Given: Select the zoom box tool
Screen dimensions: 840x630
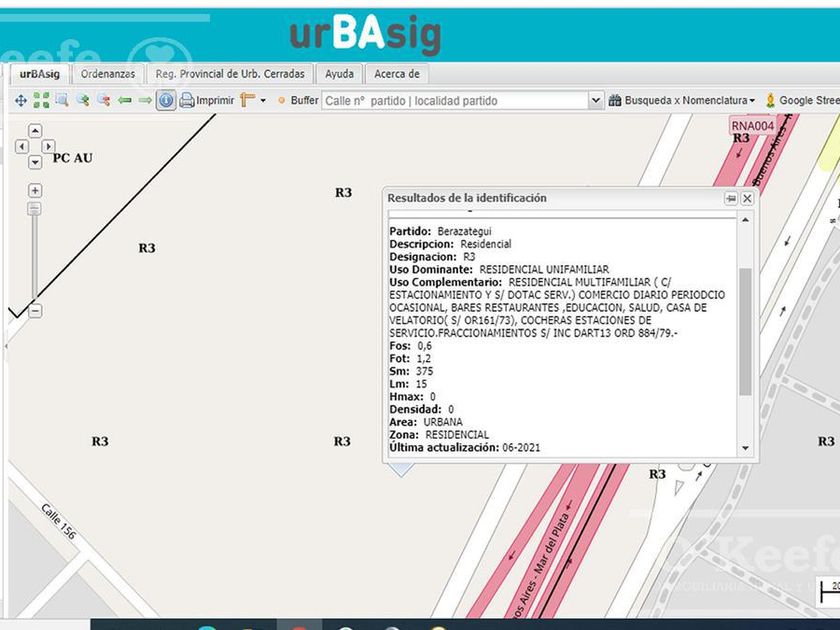Looking at the screenshot, I should [62, 100].
